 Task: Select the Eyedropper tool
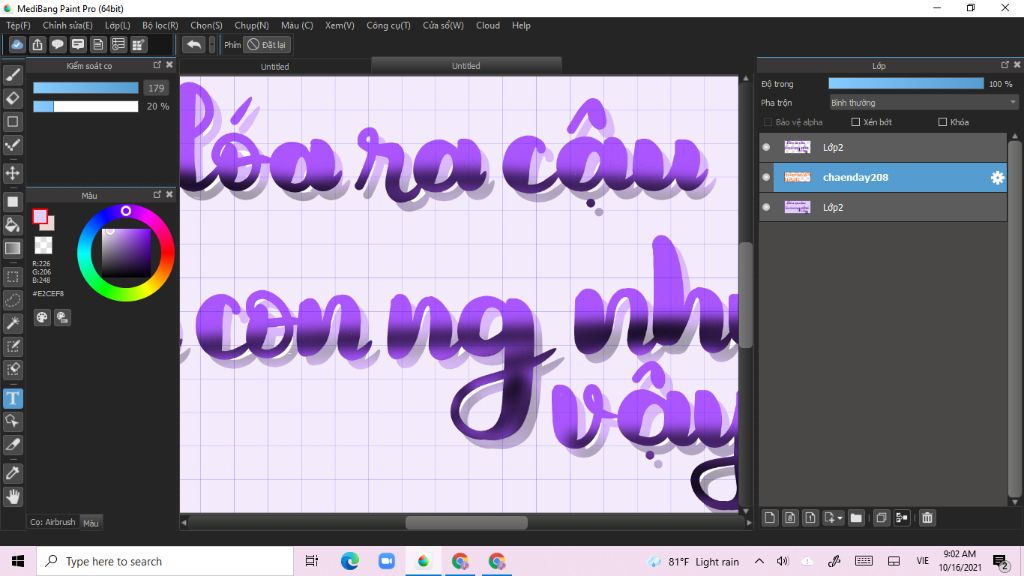pyautogui.click(x=12, y=473)
